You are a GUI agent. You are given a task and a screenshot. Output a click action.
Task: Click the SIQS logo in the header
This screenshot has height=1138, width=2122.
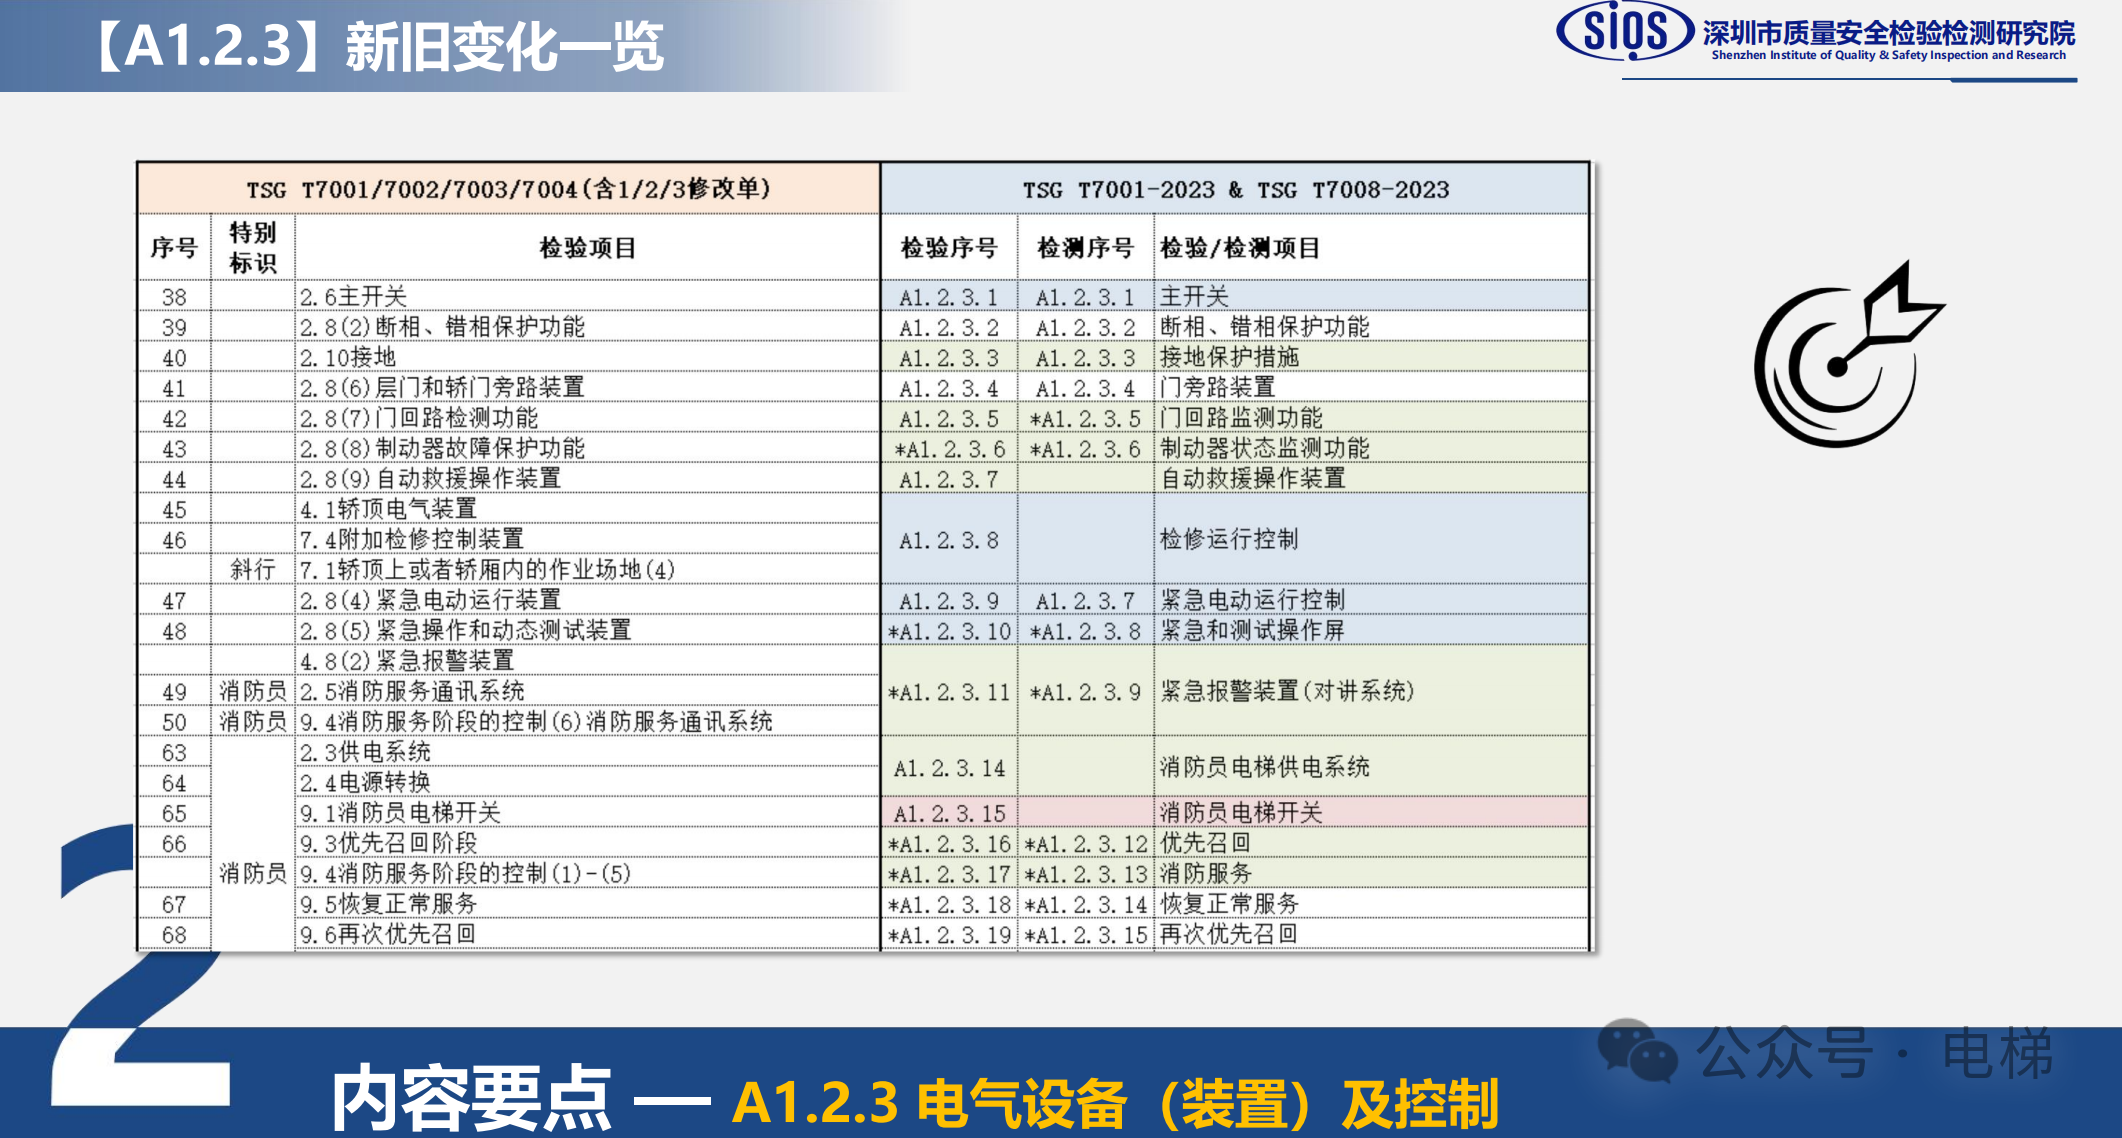point(1625,30)
